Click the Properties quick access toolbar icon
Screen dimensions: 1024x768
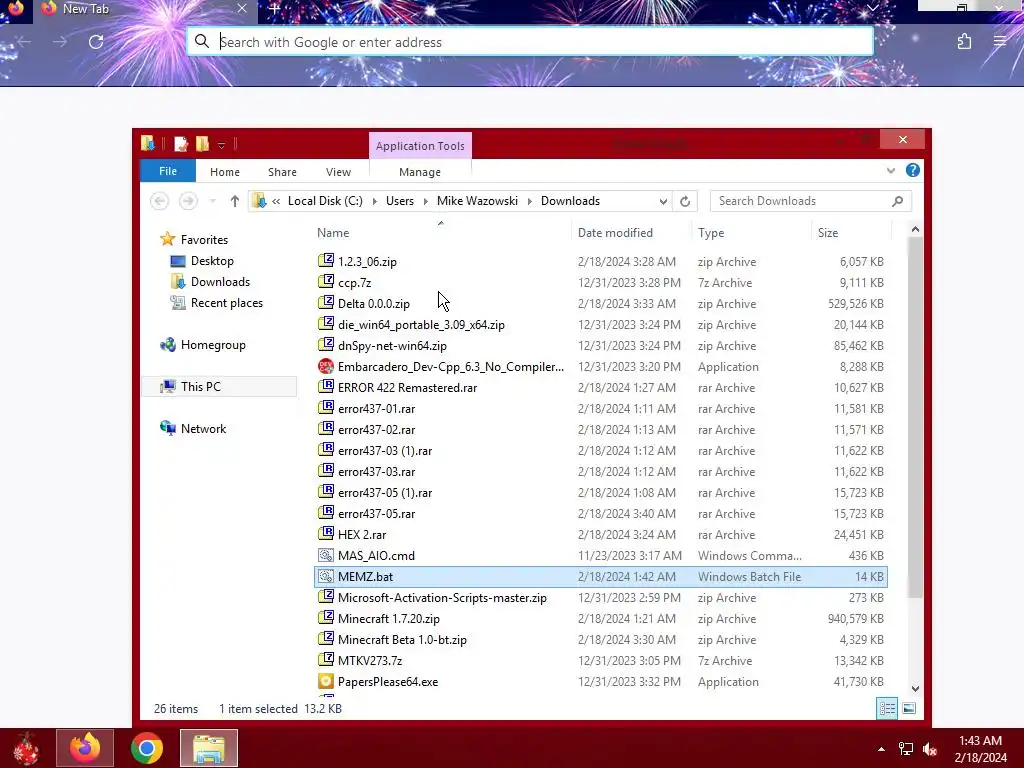[181, 144]
